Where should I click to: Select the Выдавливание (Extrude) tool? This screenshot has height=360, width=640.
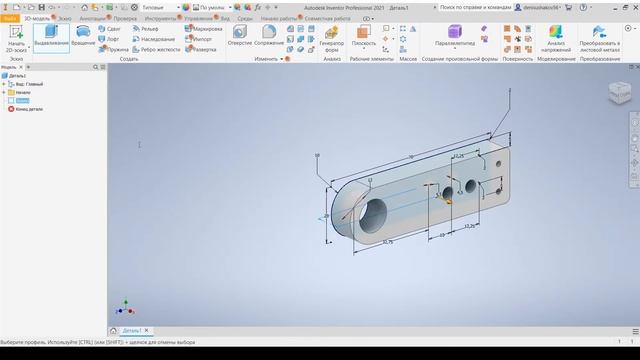51,38
